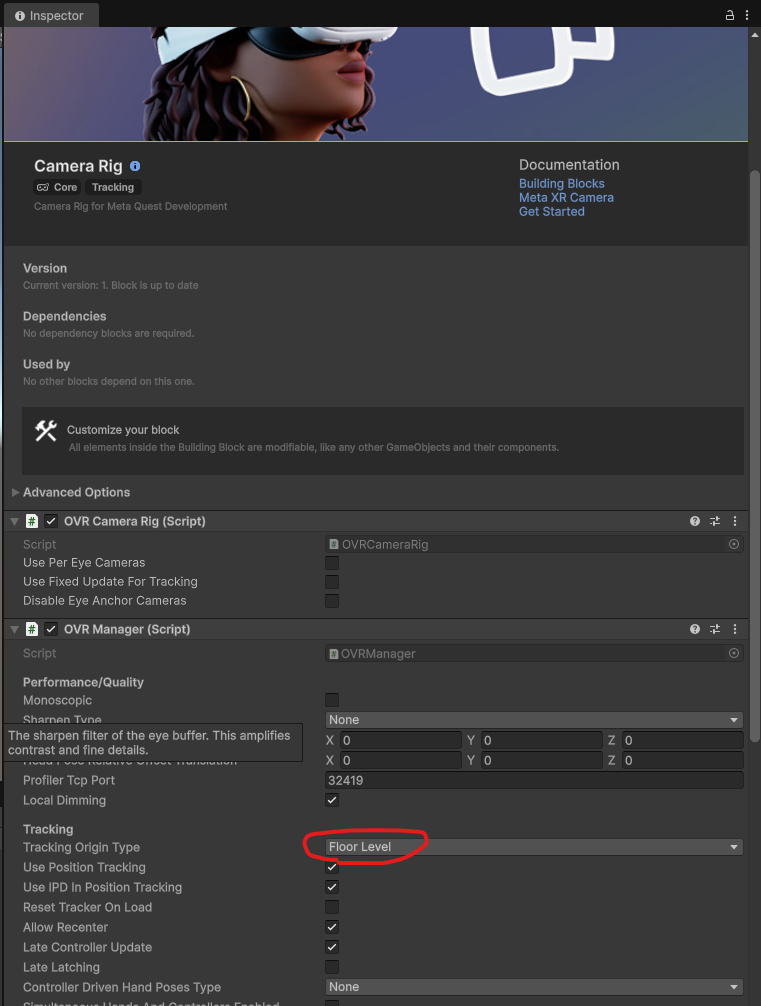761x1006 pixels.
Task: Click the scrollbar up arrow
Action: click(x=755, y=34)
